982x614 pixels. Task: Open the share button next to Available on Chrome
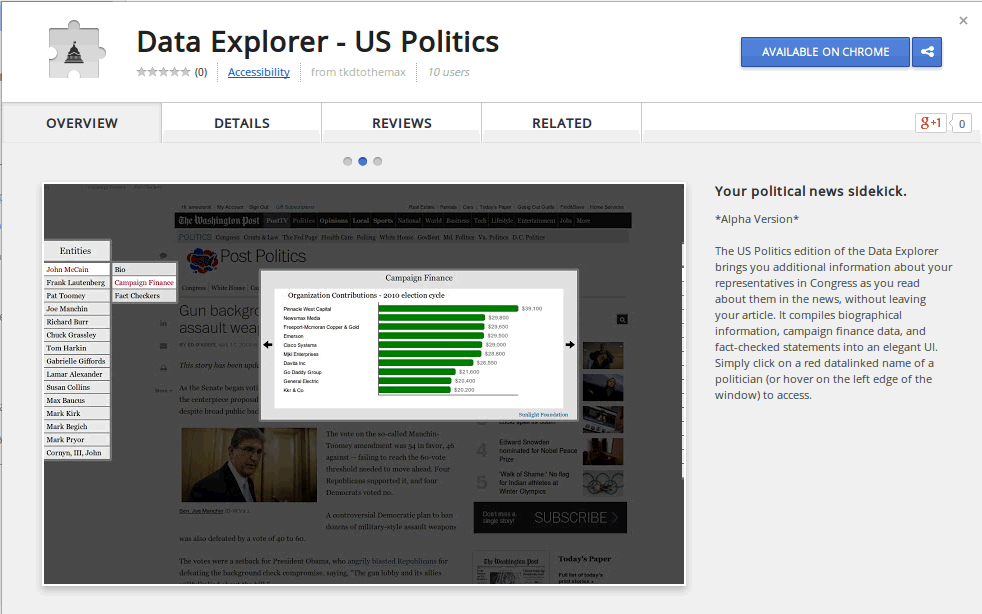[x=927, y=52]
